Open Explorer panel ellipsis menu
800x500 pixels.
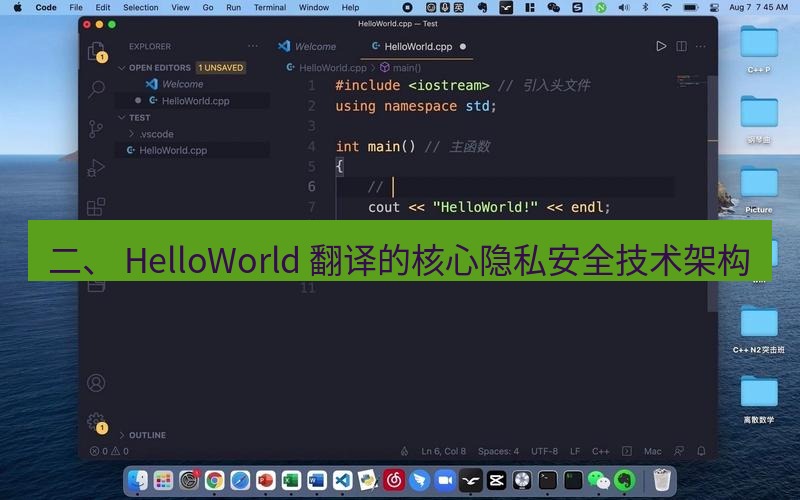(253, 46)
